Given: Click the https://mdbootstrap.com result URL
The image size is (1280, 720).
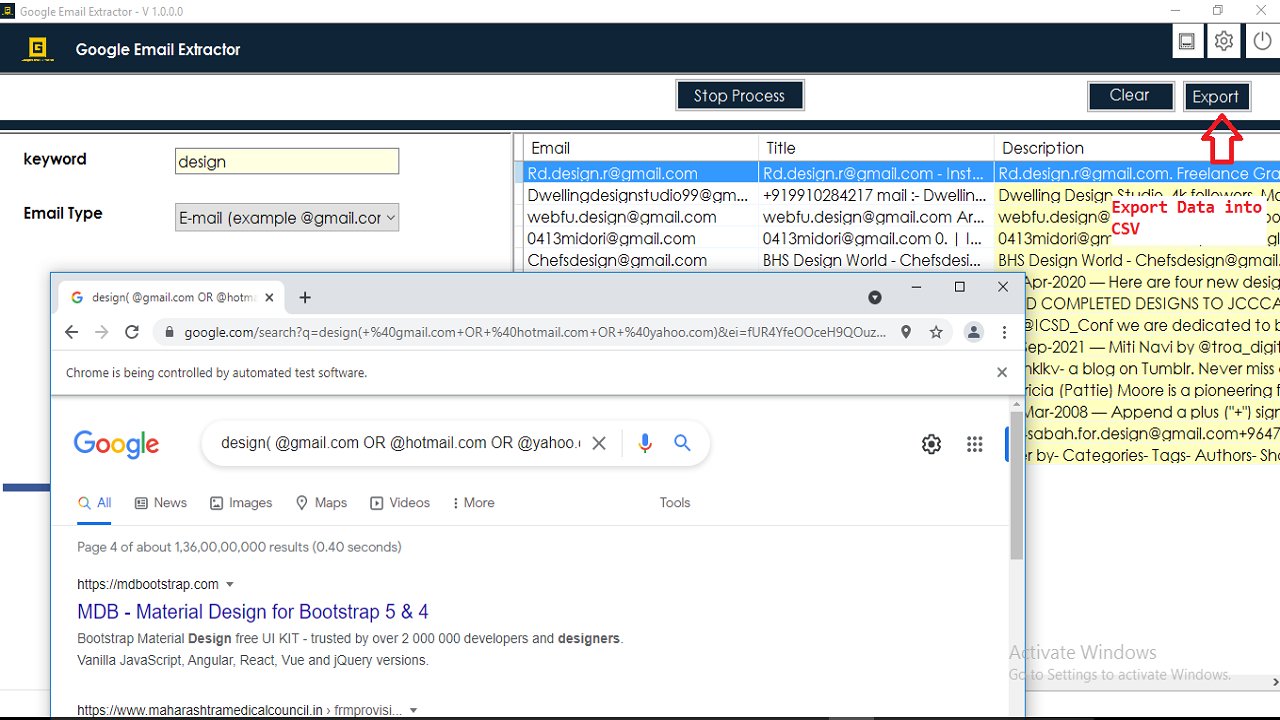Looking at the screenshot, I should [148, 584].
